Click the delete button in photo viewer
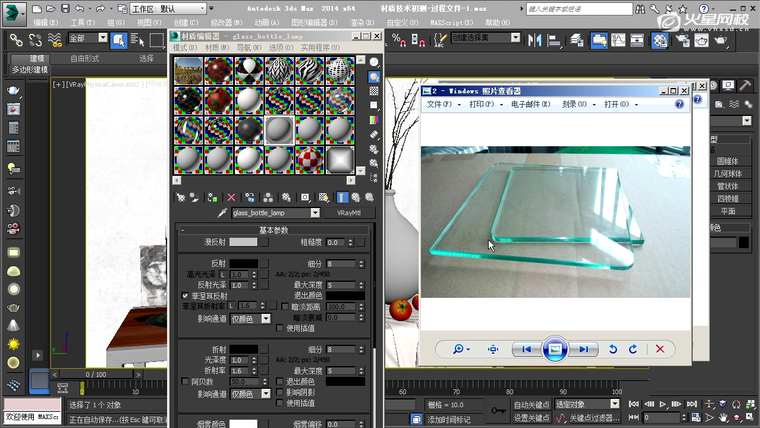This screenshot has height=428, width=760. click(x=659, y=349)
